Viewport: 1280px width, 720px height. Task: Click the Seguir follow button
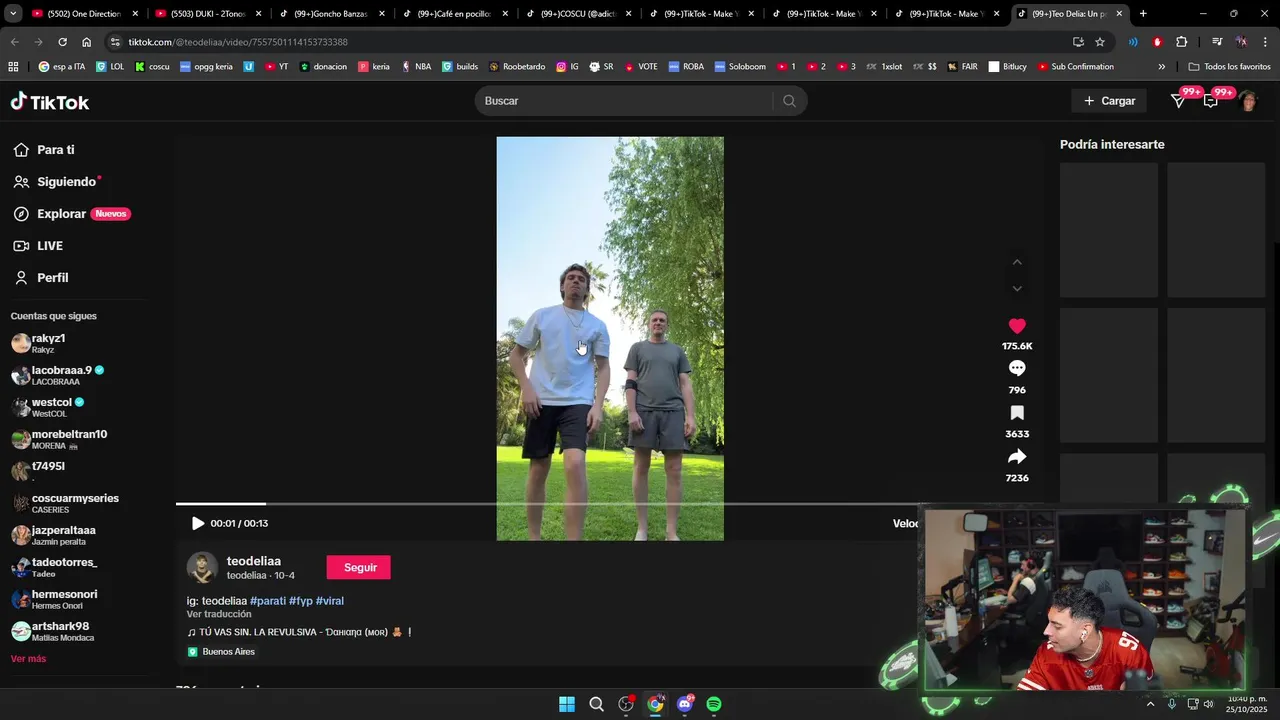pos(359,568)
